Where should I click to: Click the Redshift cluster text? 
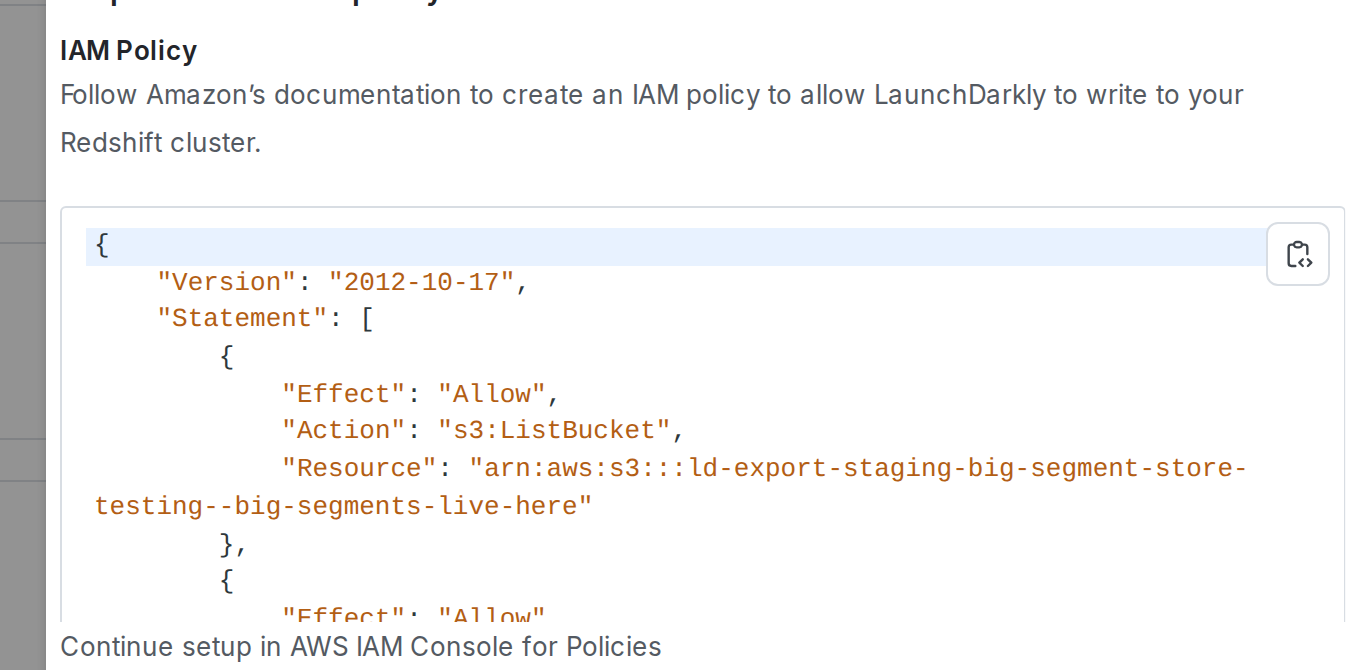tap(160, 142)
